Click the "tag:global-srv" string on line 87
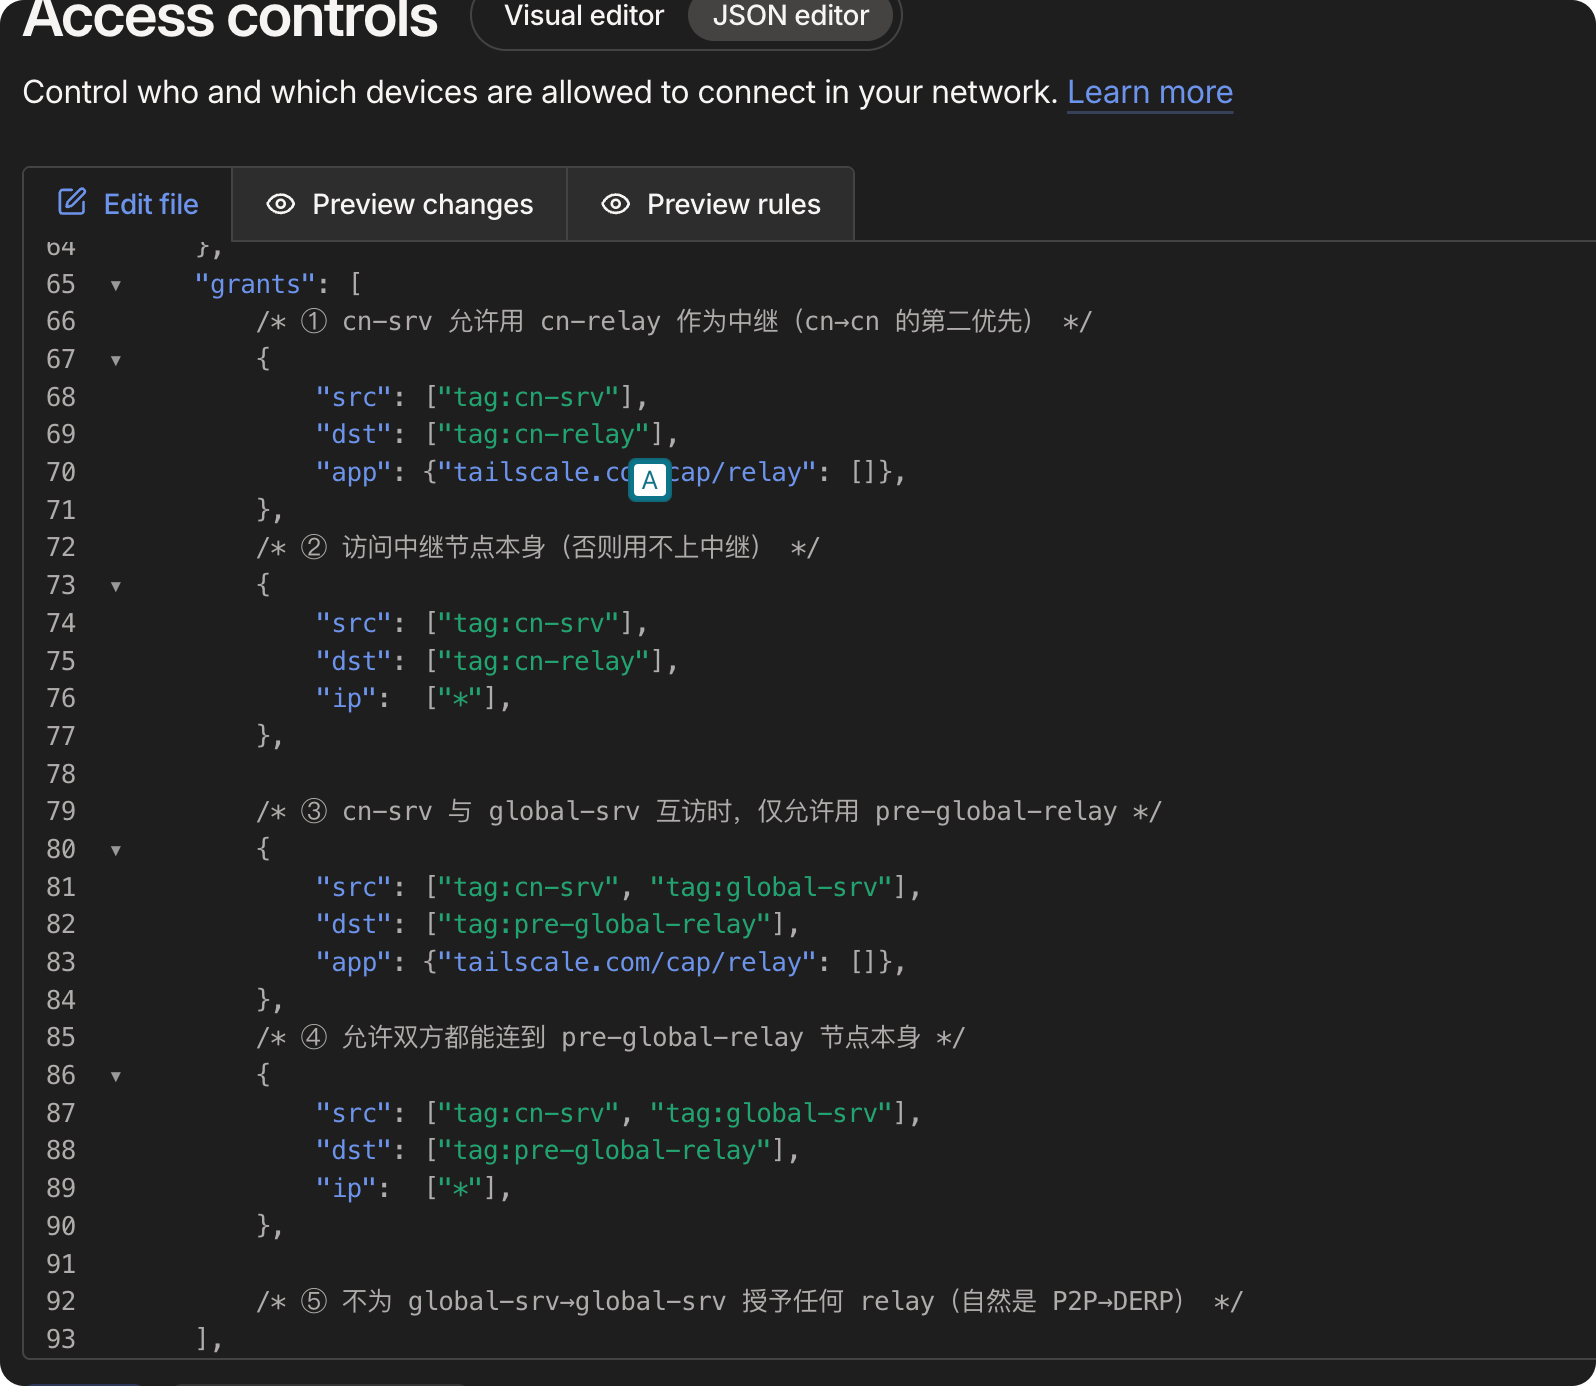Image resolution: width=1596 pixels, height=1386 pixels. [770, 1113]
